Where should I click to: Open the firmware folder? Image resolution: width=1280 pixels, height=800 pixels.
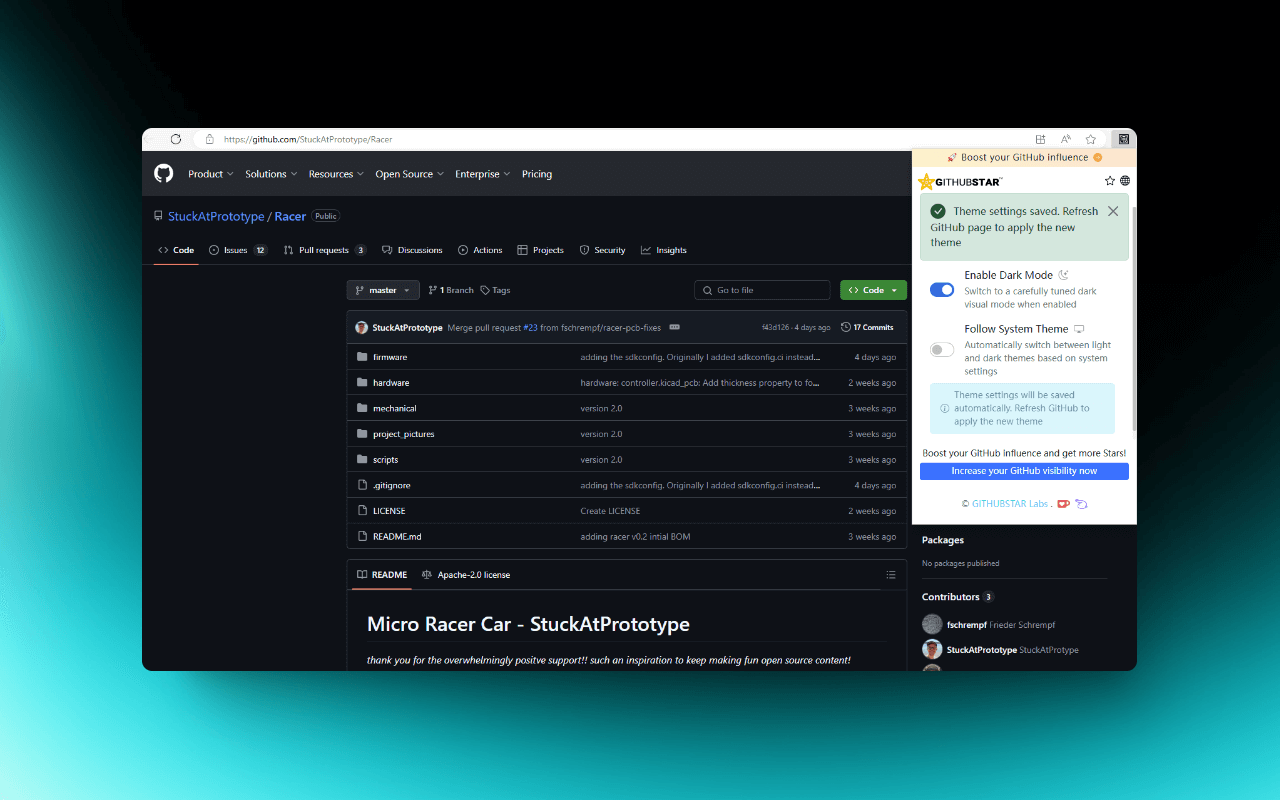(390, 357)
